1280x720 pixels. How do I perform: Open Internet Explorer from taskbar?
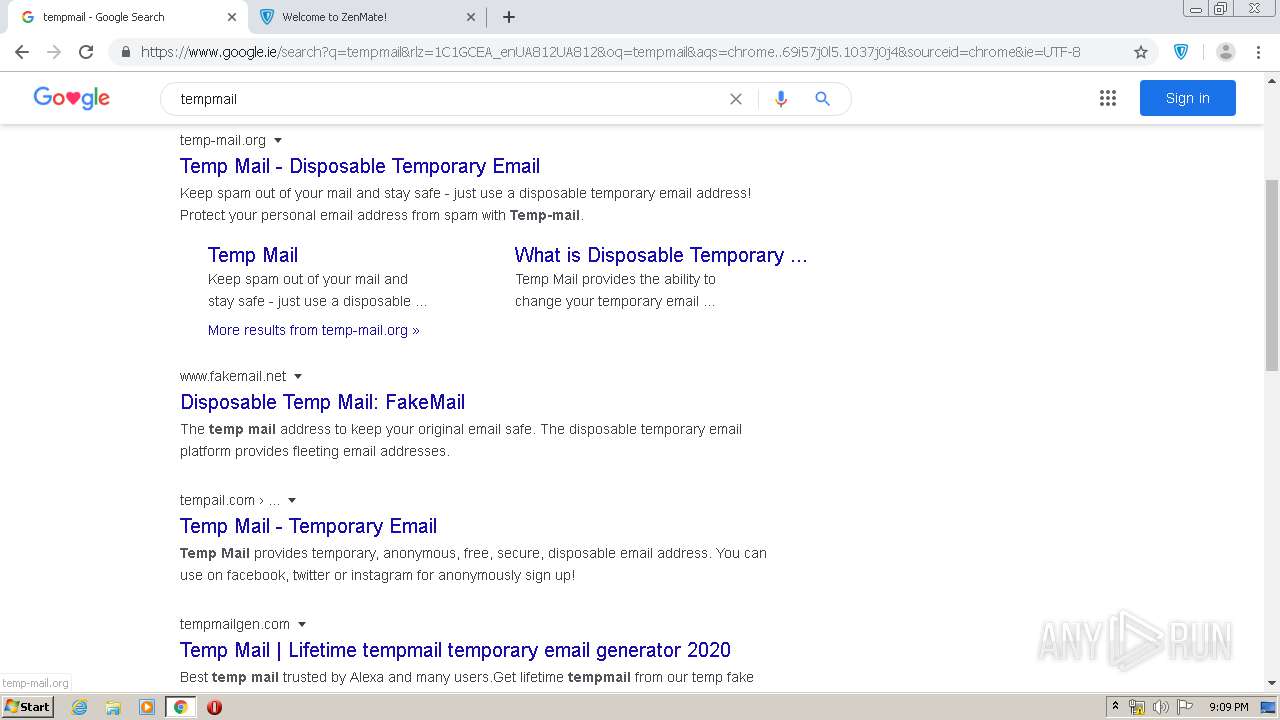click(79, 707)
